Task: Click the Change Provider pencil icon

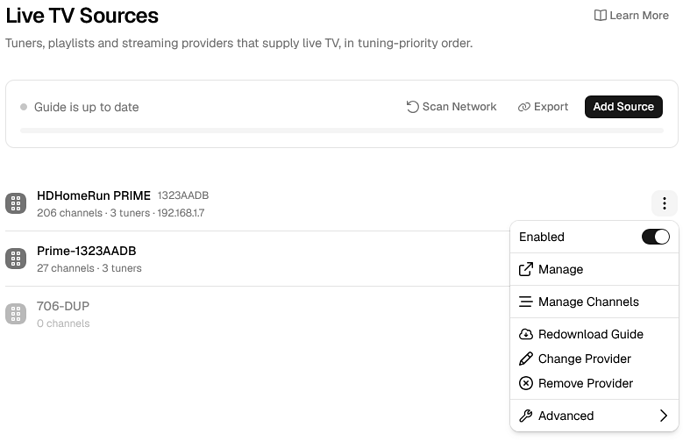Action: pyautogui.click(x=525, y=359)
